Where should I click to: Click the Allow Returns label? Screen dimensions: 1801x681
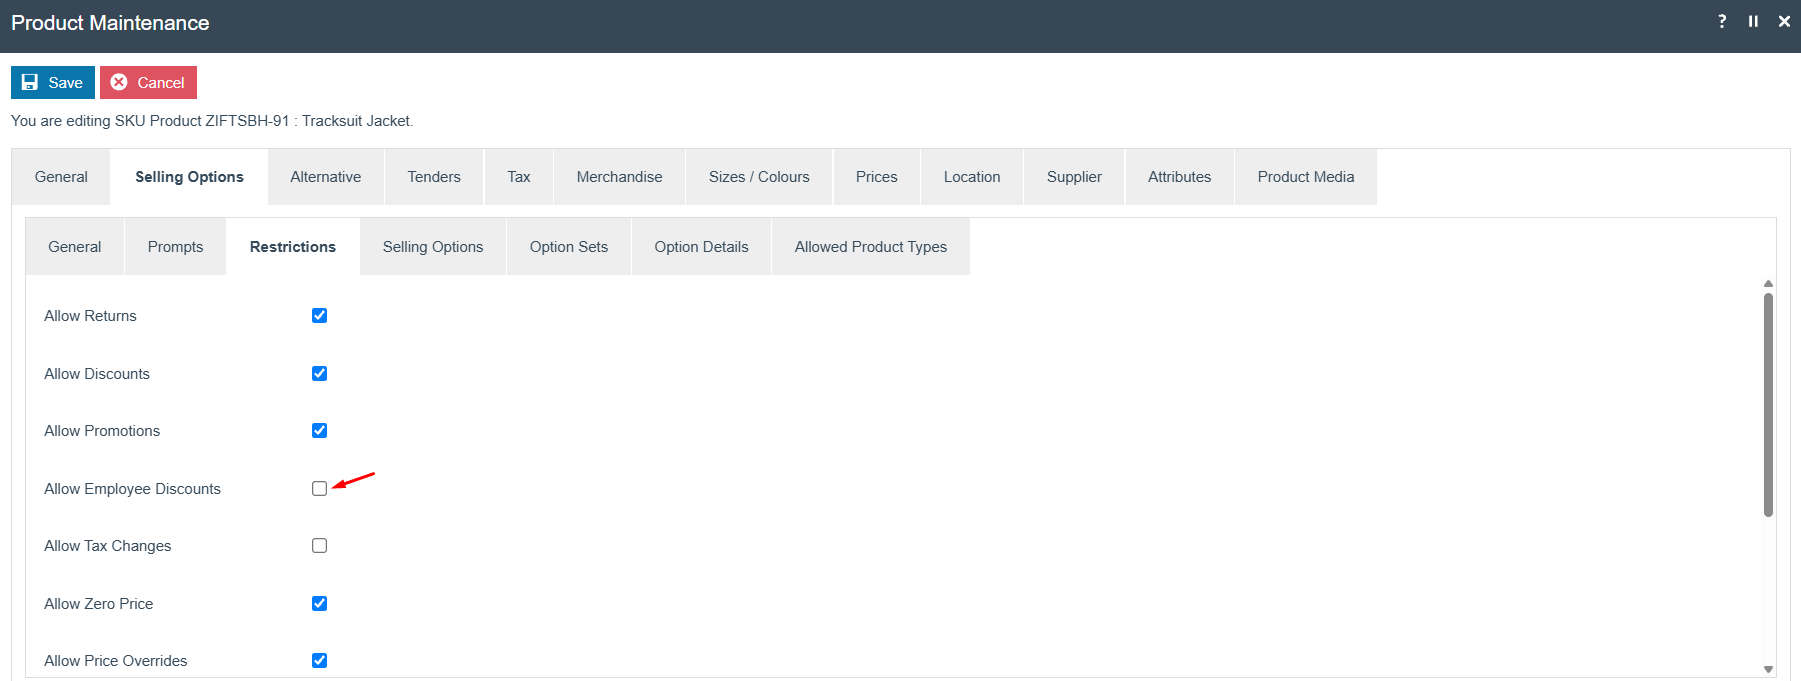tap(90, 316)
